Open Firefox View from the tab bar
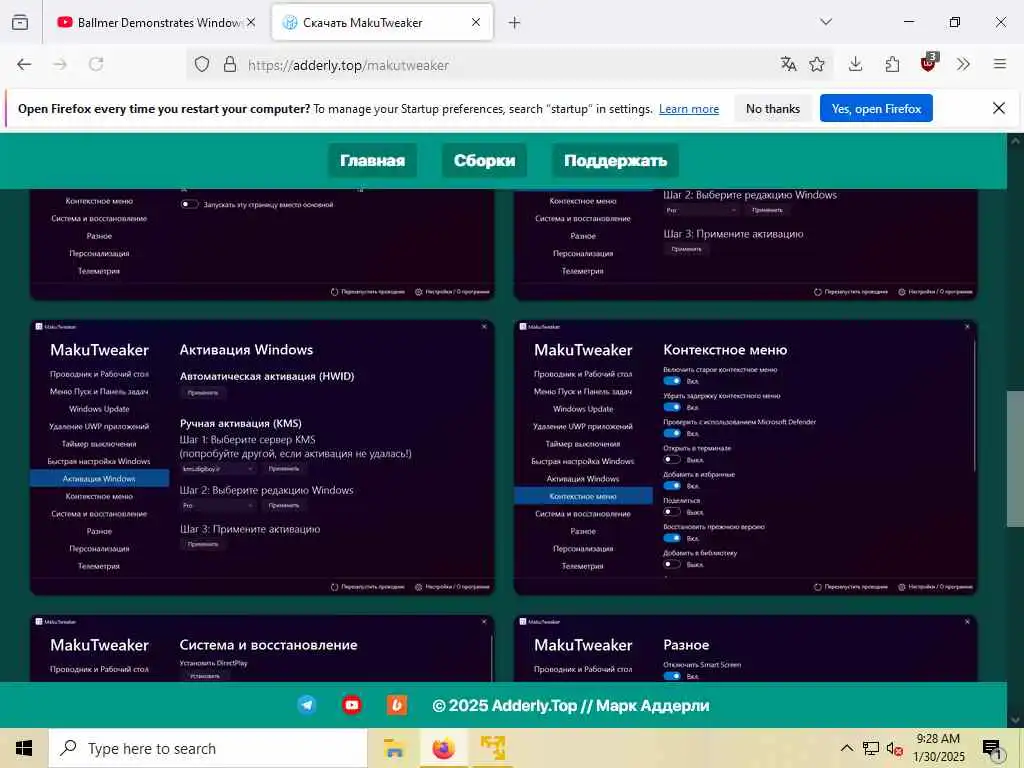Image resolution: width=1024 pixels, height=768 pixels. [20, 22]
